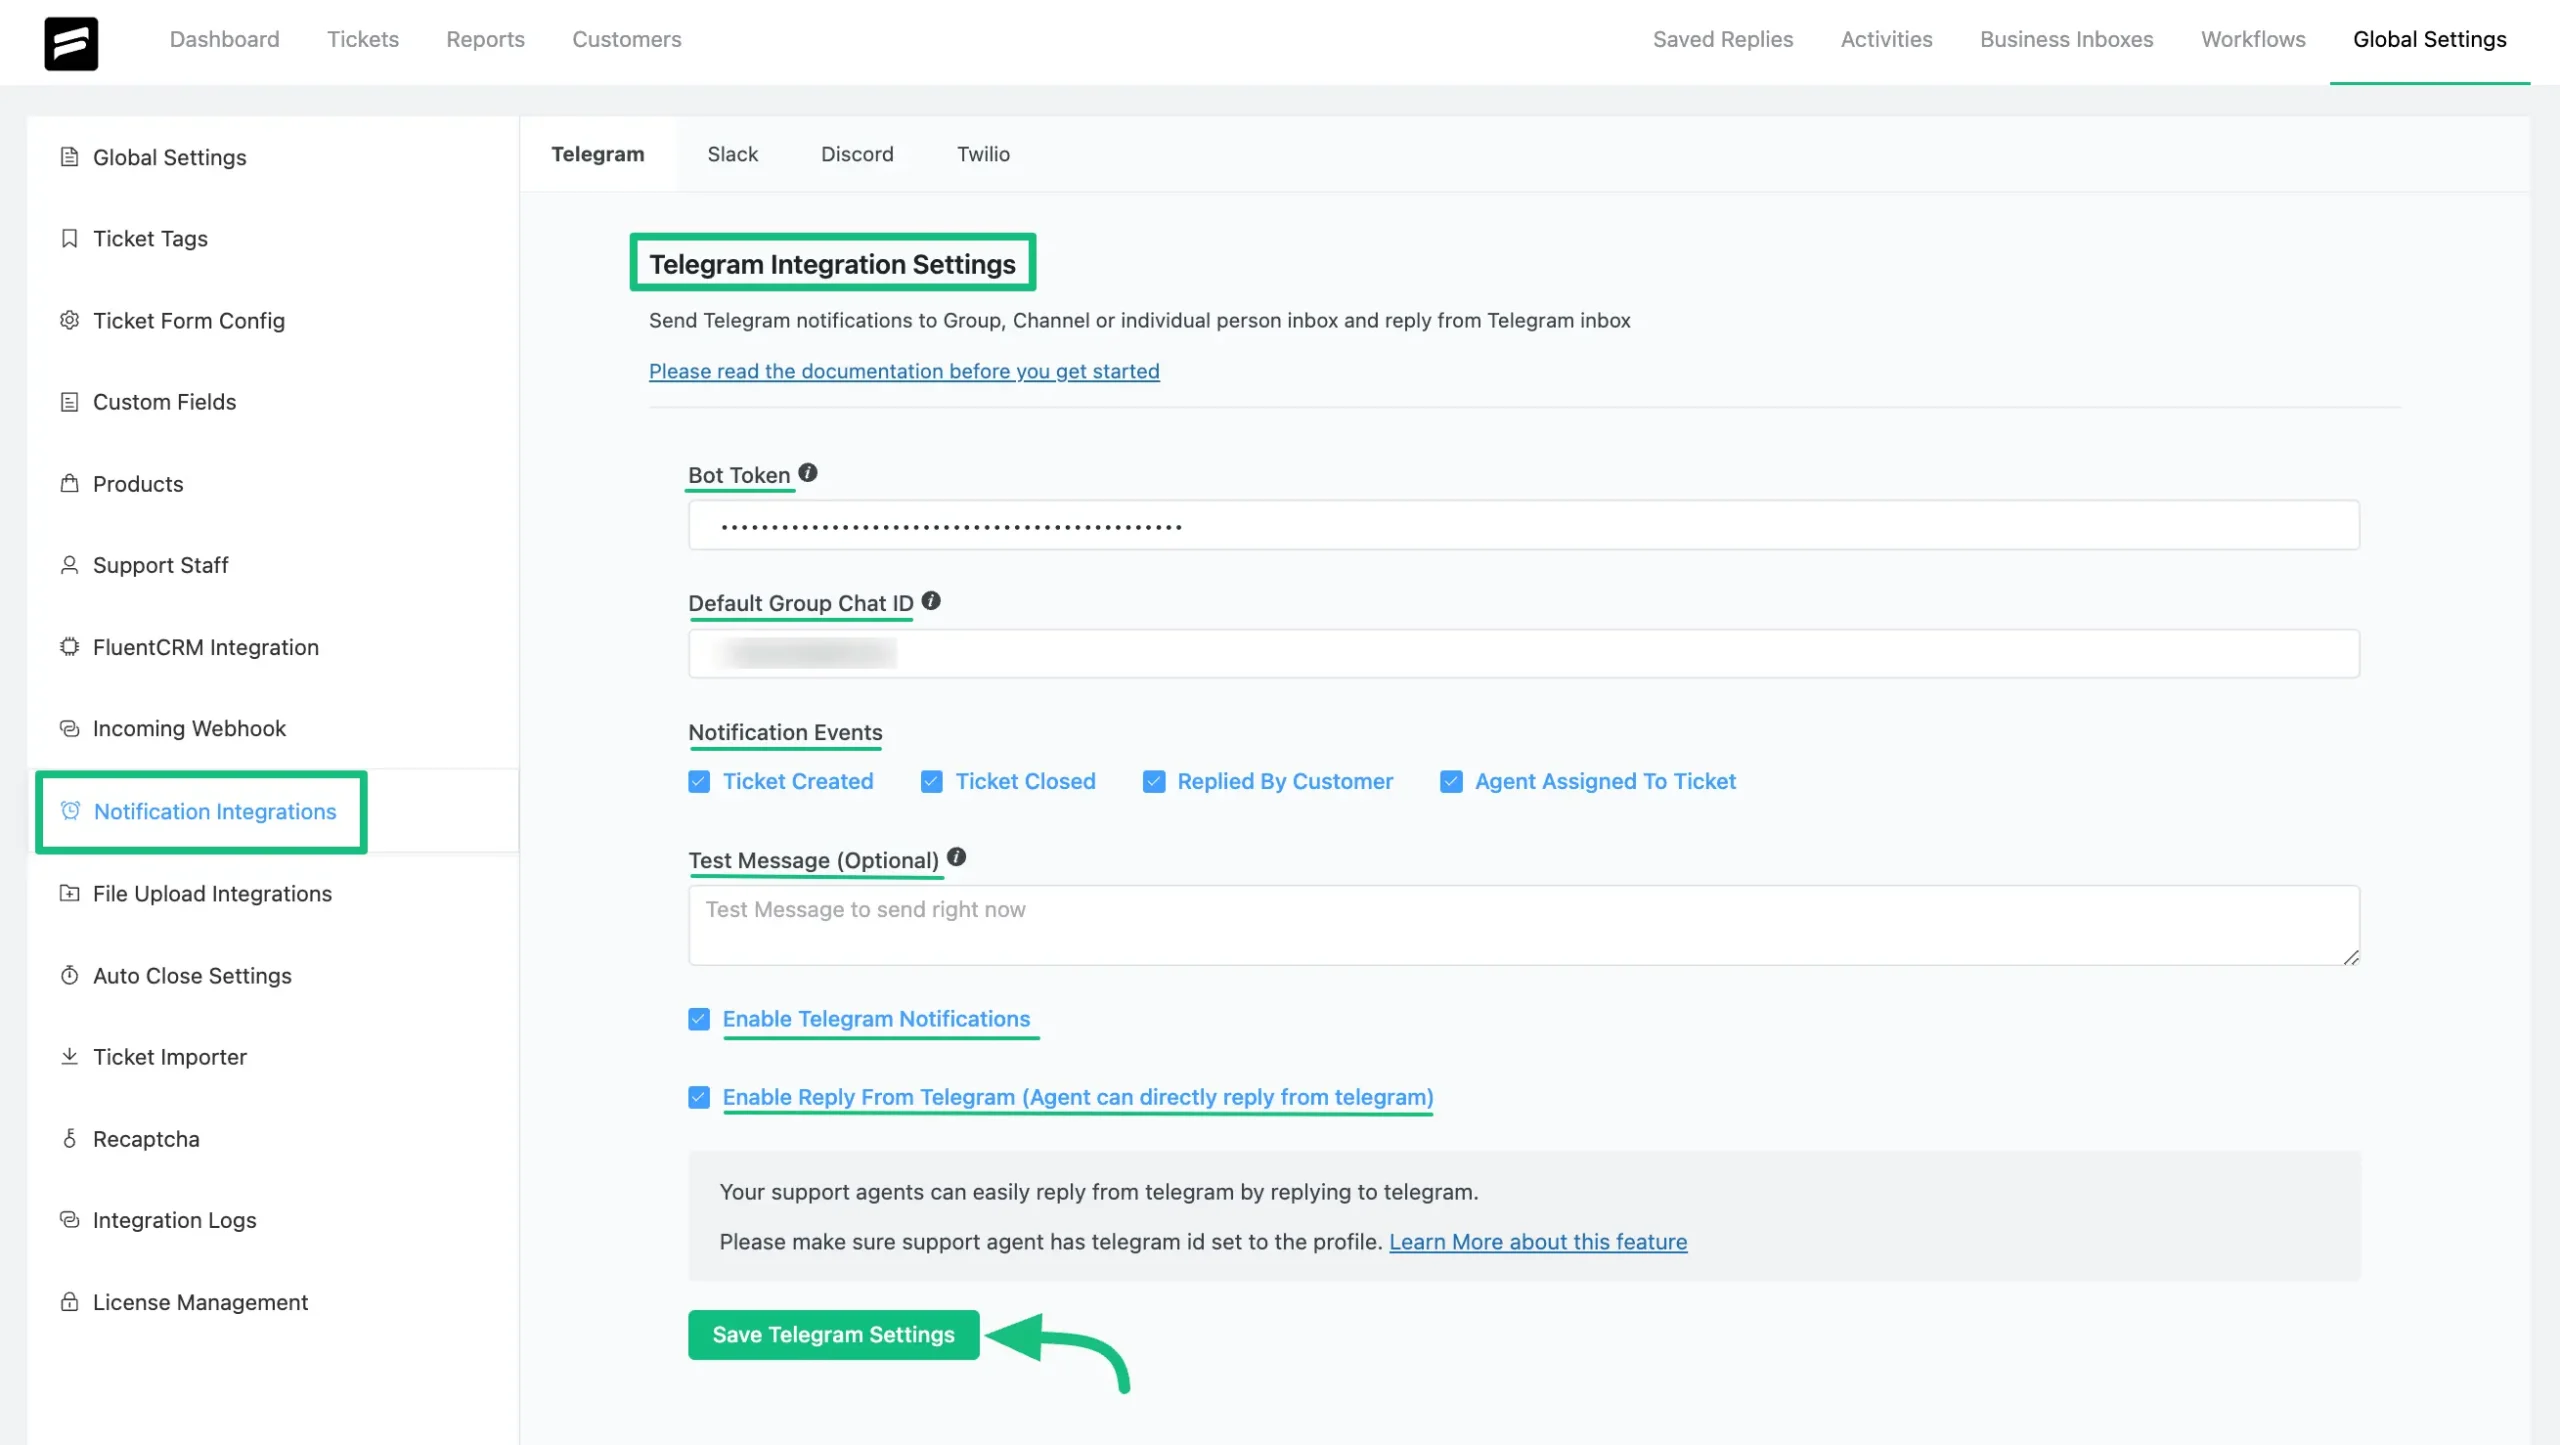Open Support Staff settings in sidebar

pyautogui.click(x=161, y=565)
